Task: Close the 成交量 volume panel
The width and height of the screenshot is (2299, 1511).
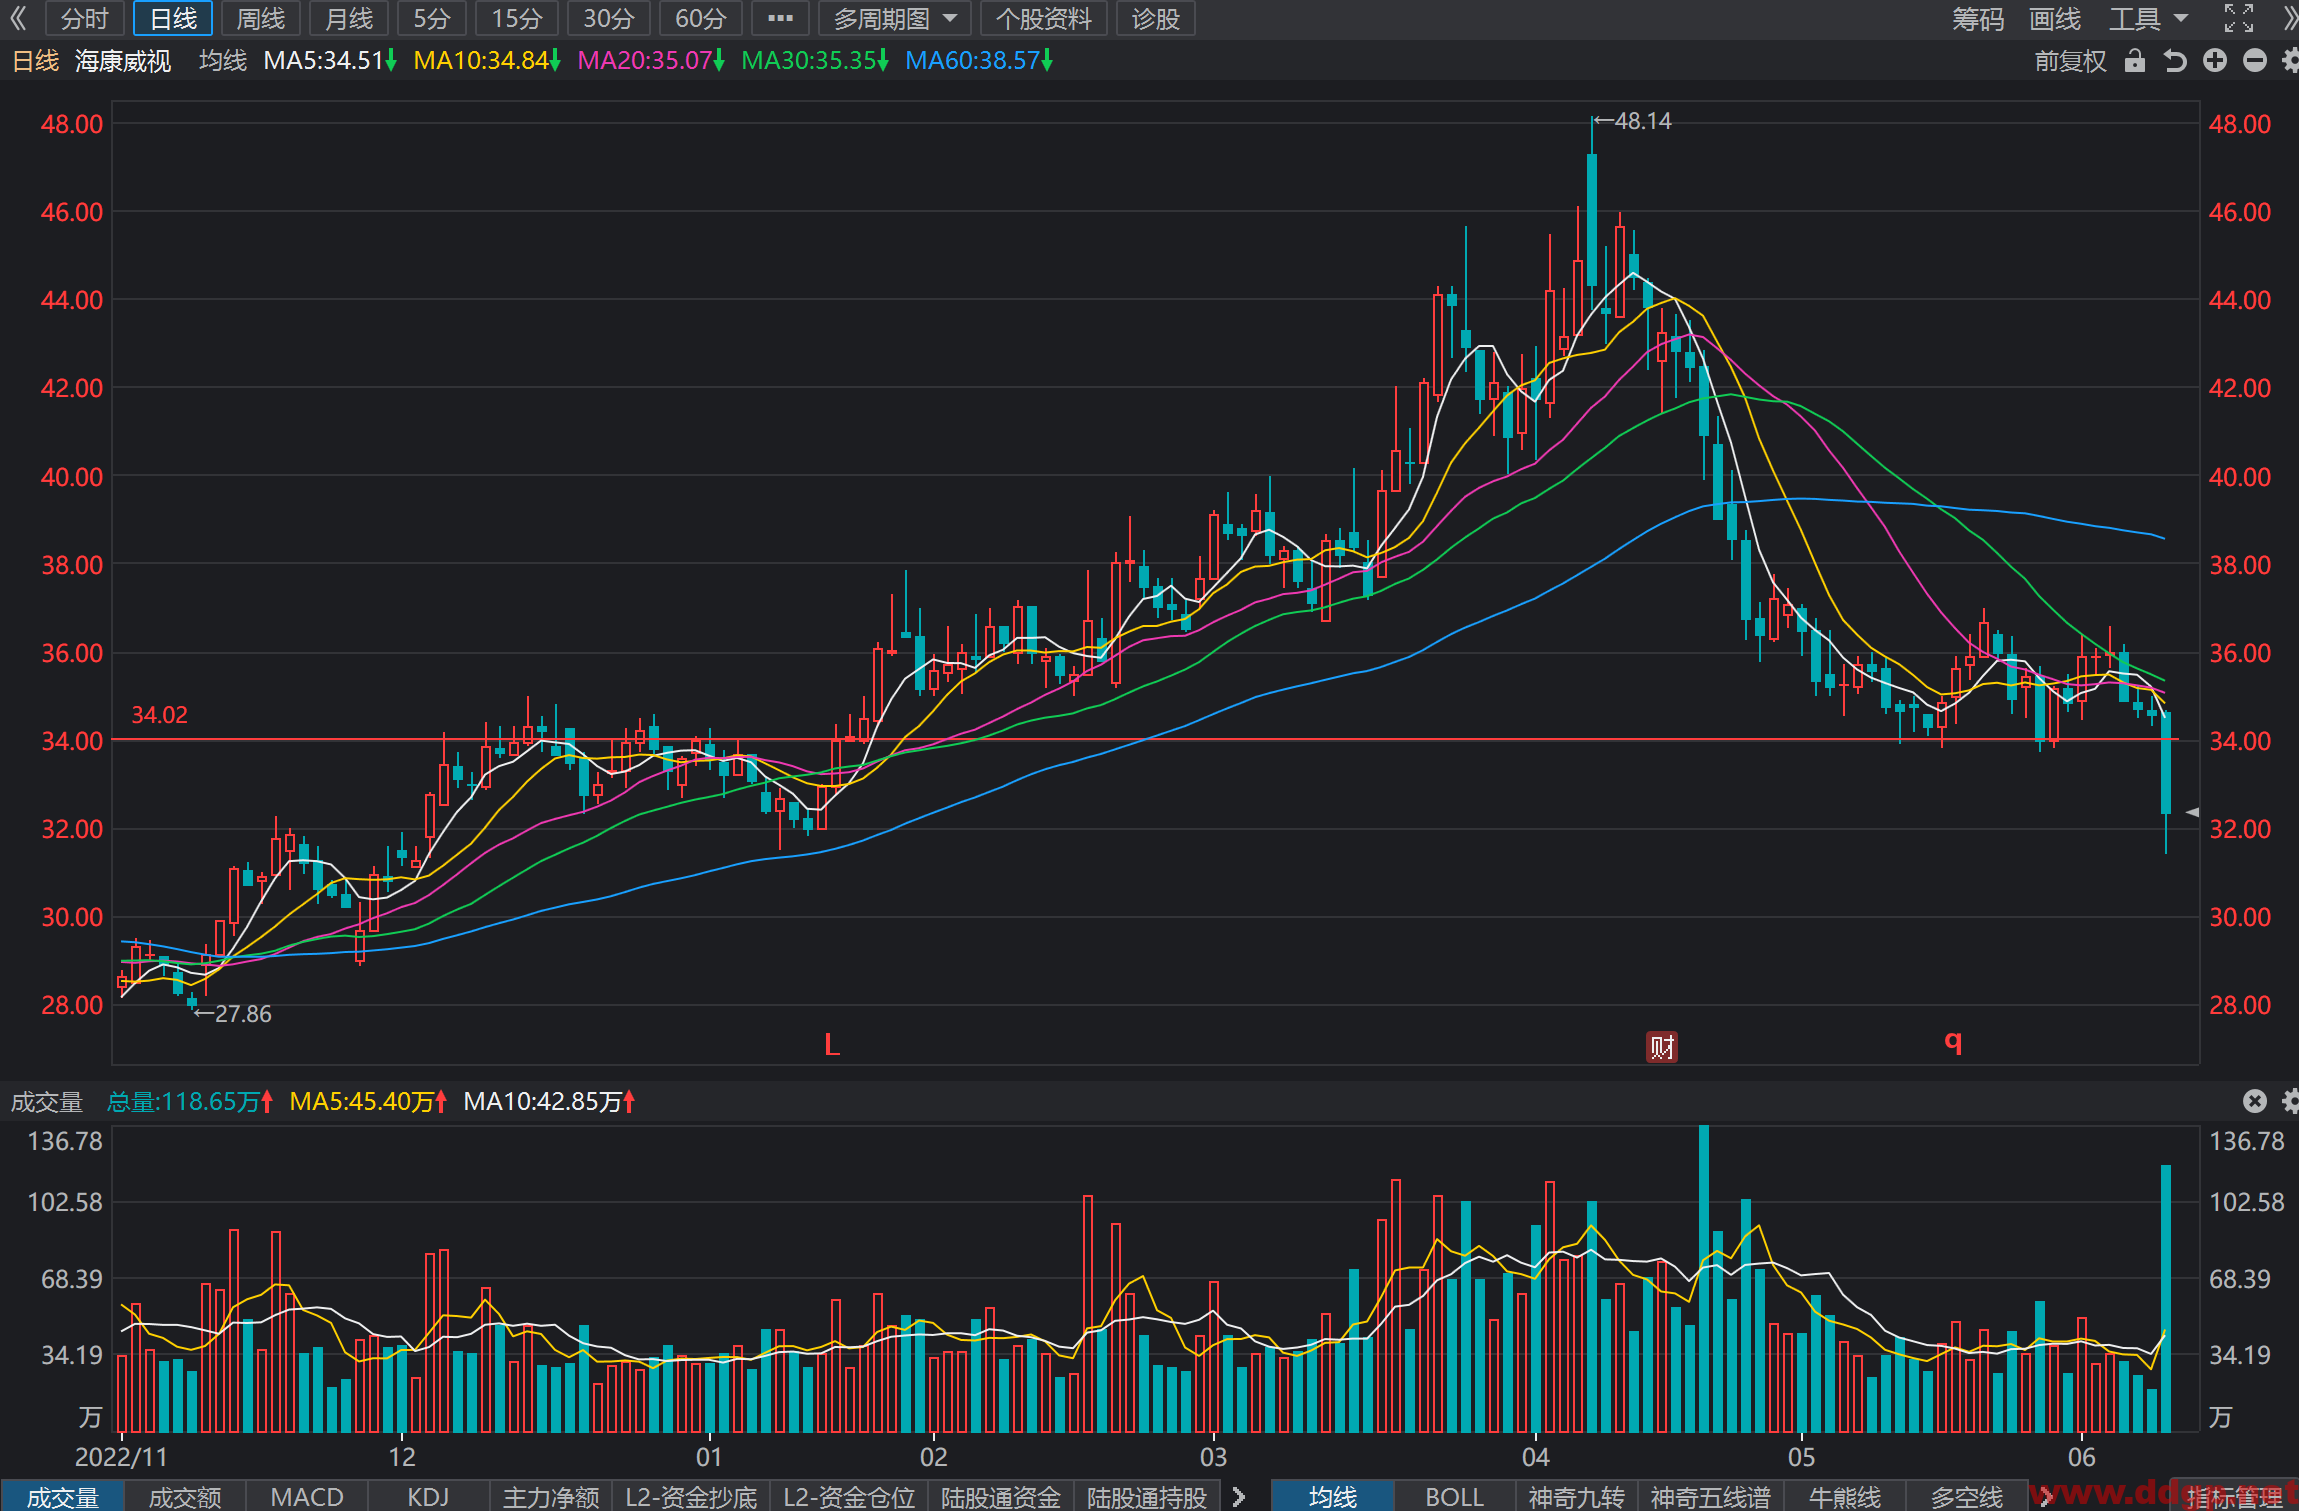Action: 2255,1101
